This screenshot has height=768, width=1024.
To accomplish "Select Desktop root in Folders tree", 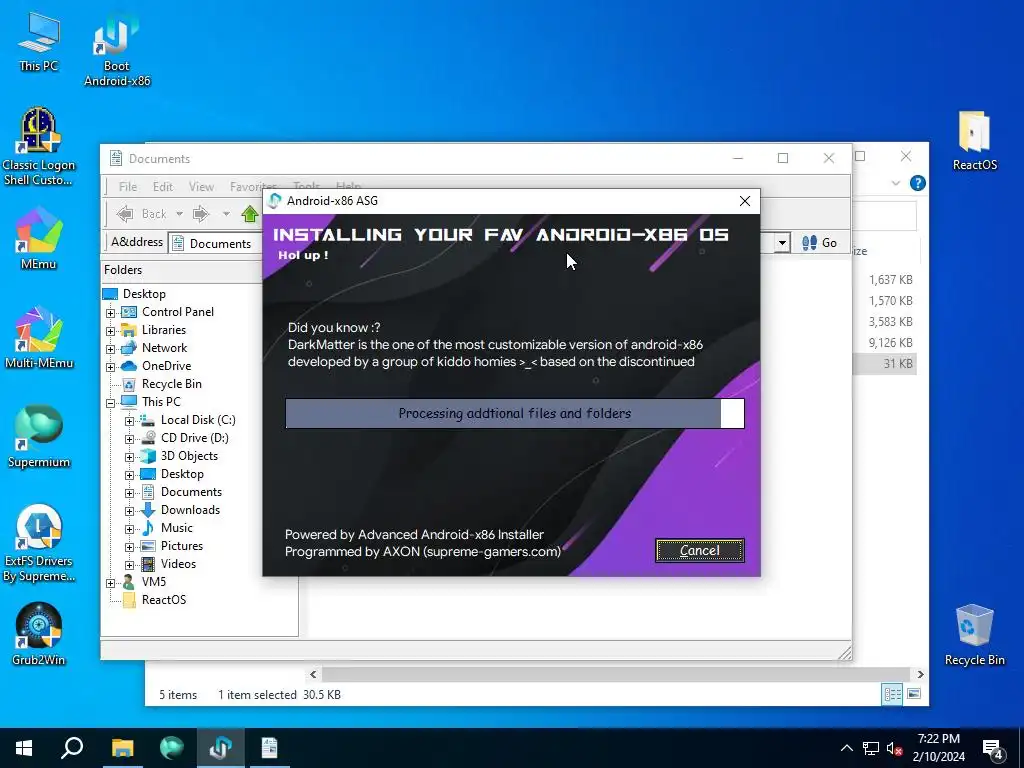I will click(144, 294).
